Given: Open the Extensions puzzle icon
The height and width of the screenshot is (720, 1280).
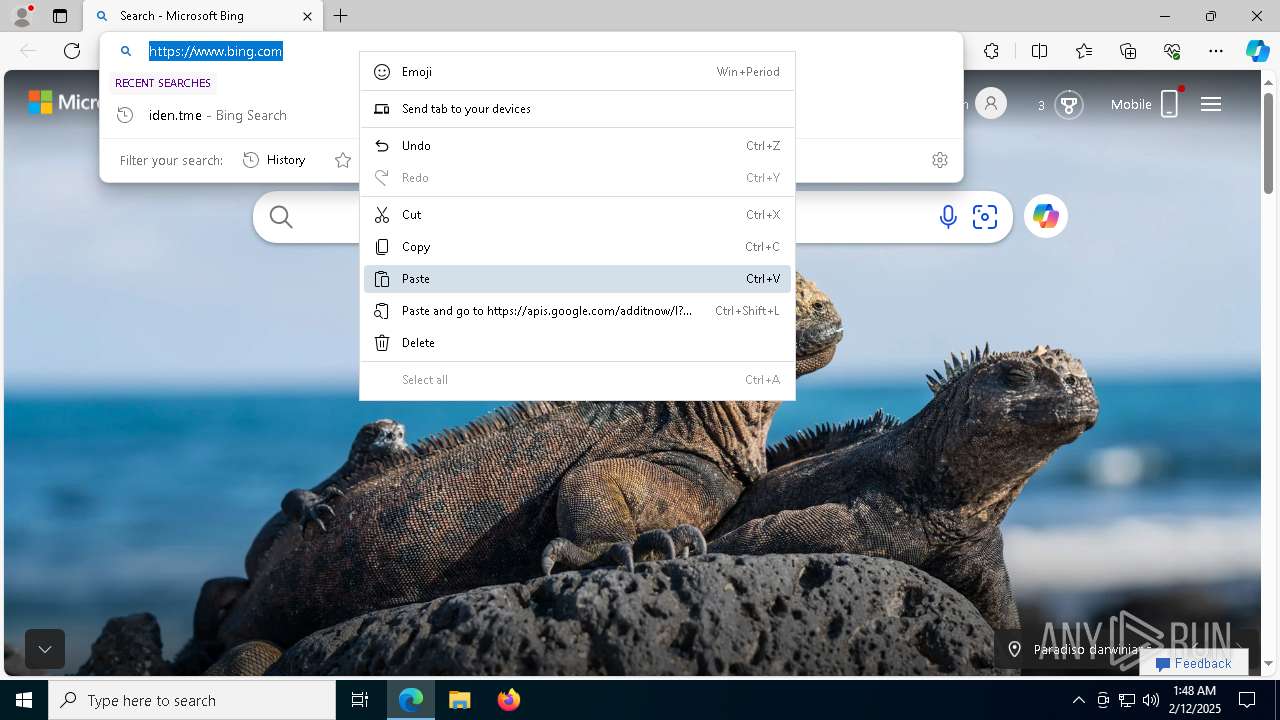Looking at the screenshot, I should [991, 51].
